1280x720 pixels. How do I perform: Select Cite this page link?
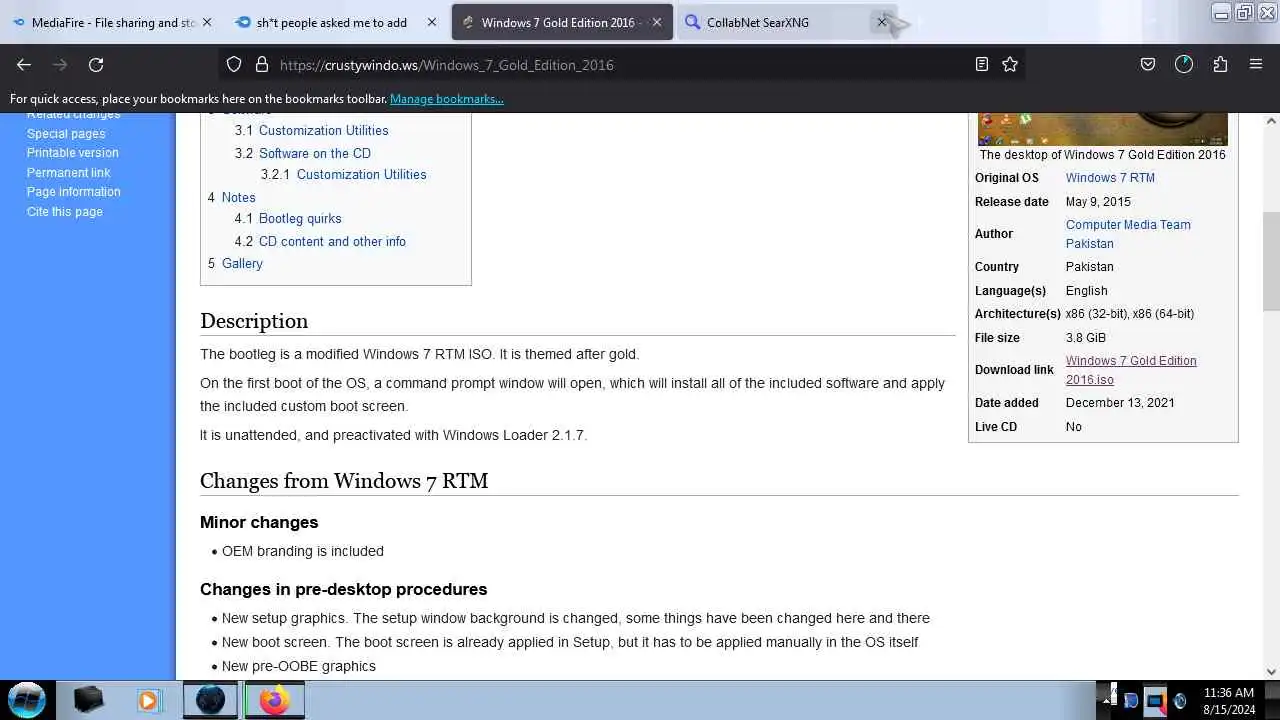pos(65,211)
